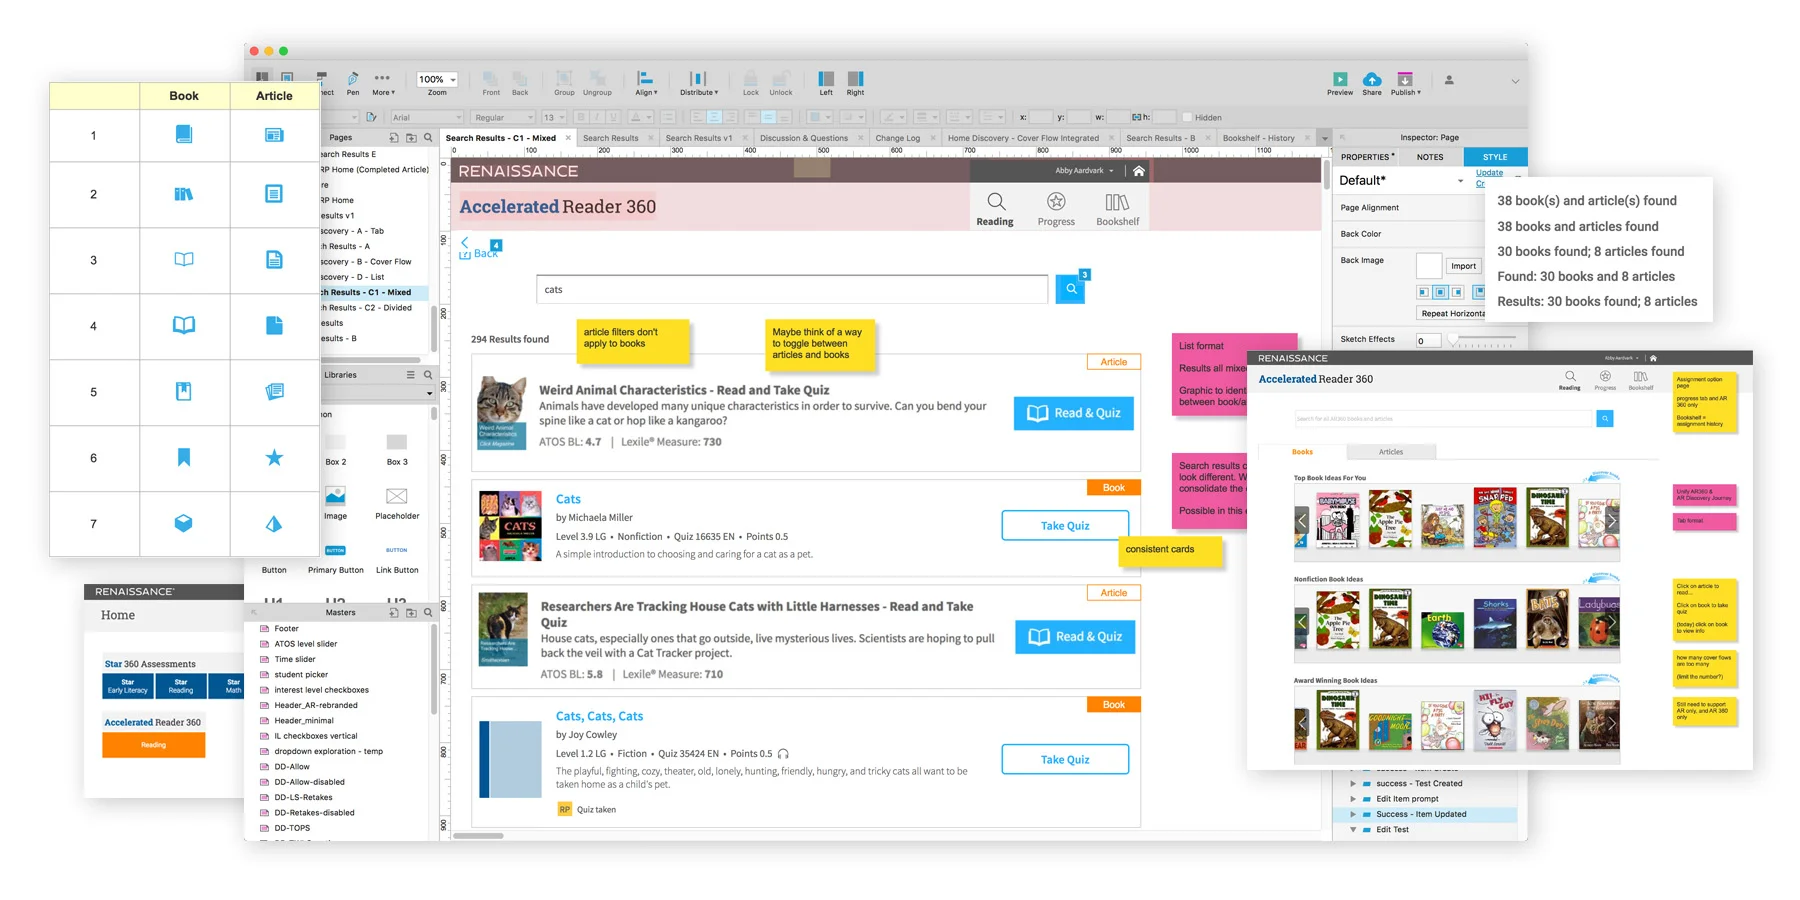Click the Back Image preview swatch
1800x900 pixels.
coord(1429,265)
